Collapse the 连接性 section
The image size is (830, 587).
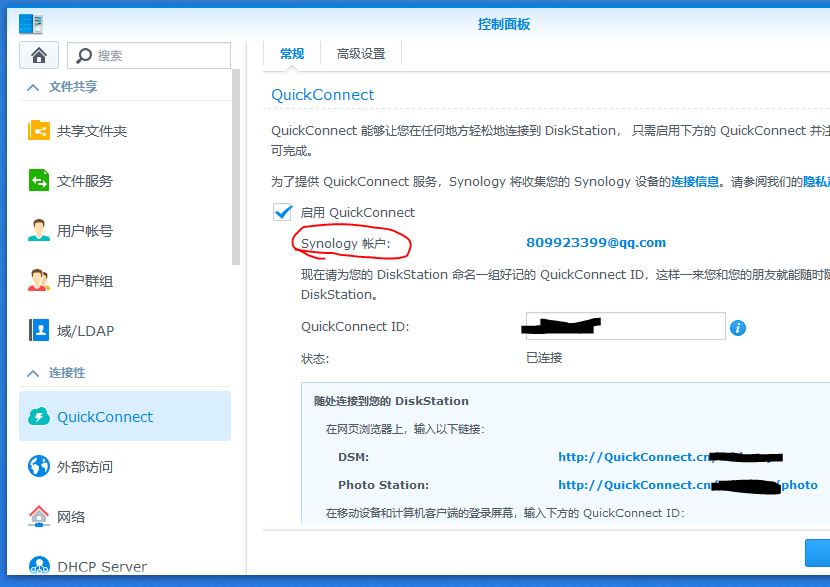pos(33,374)
